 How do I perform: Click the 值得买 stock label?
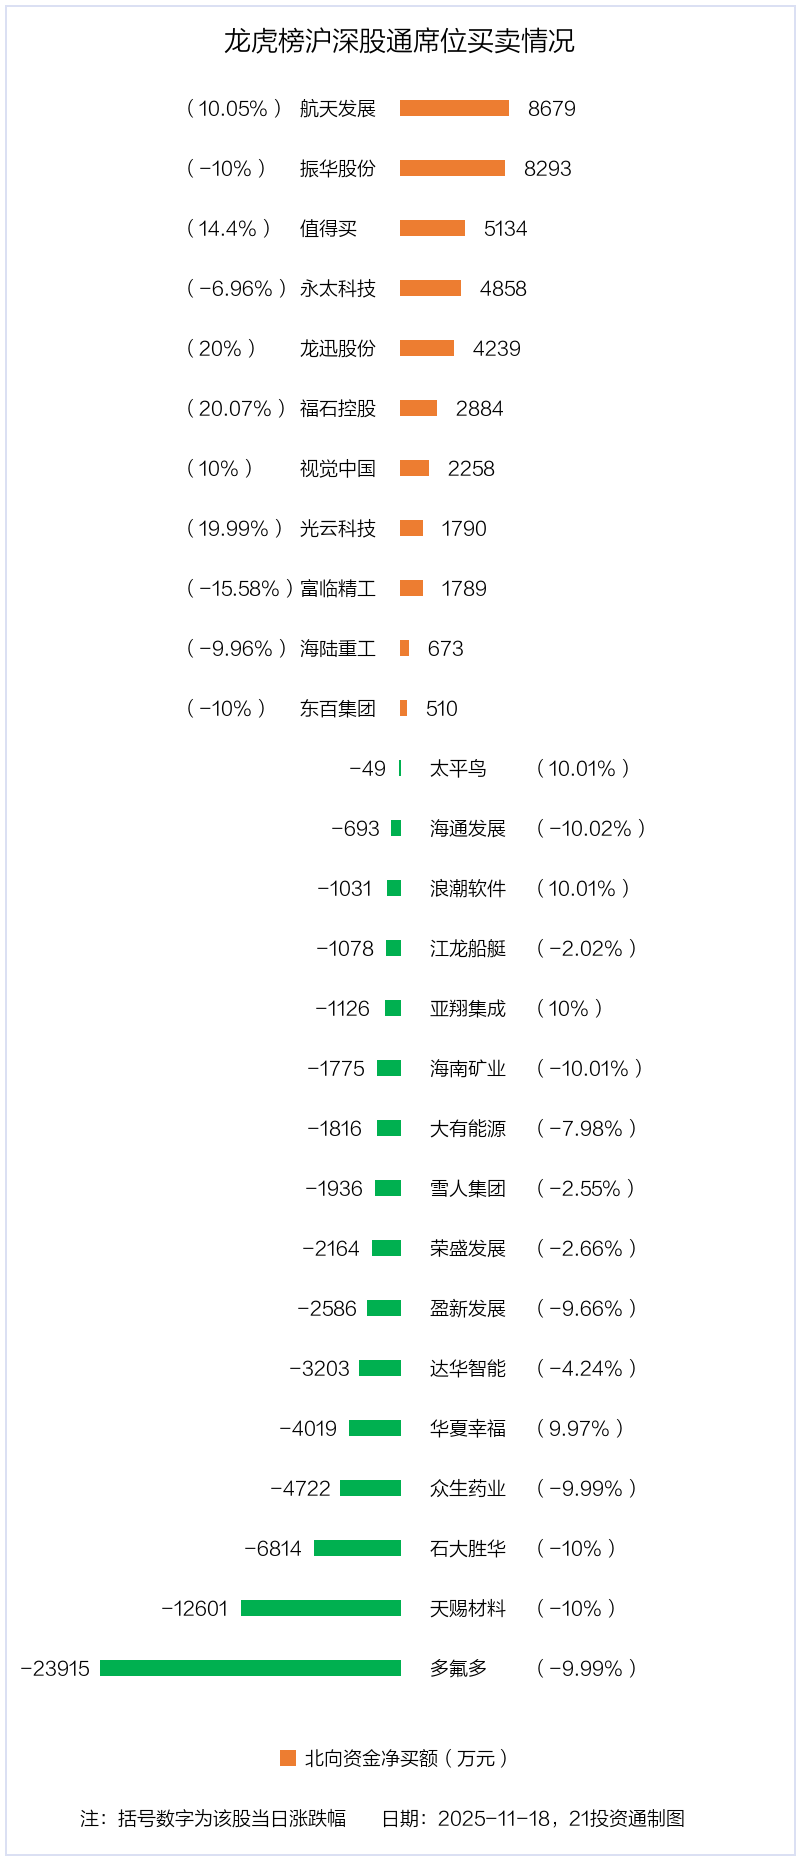point(328,229)
